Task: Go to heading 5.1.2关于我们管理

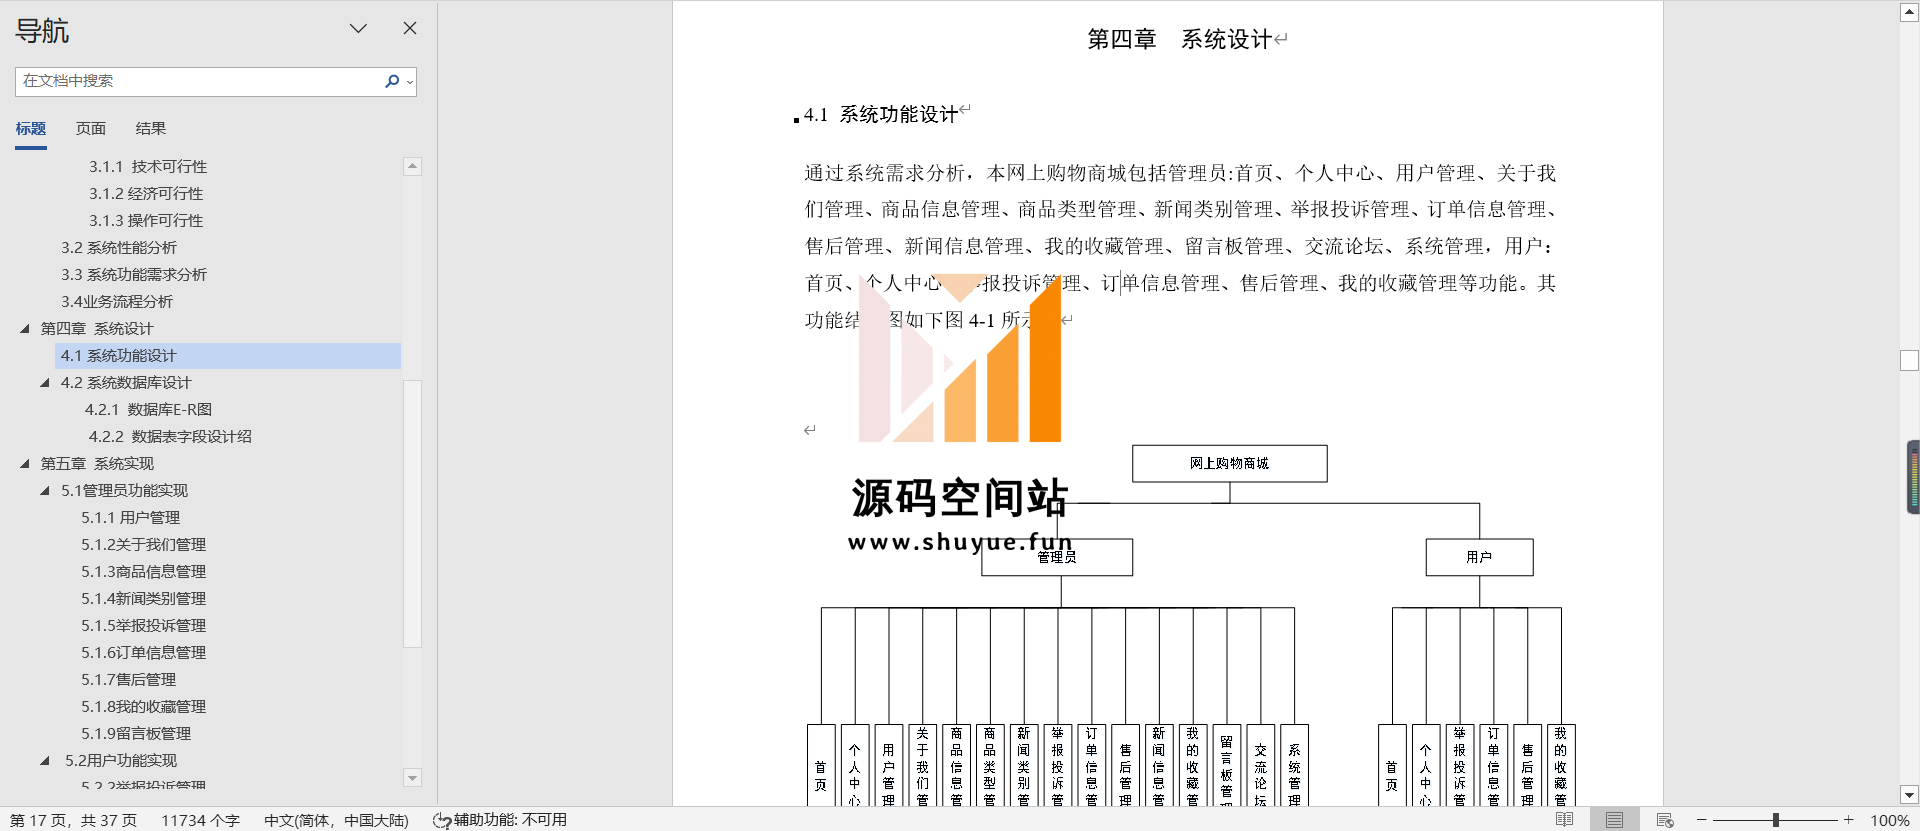Action: pyautogui.click(x=144, y=544)
